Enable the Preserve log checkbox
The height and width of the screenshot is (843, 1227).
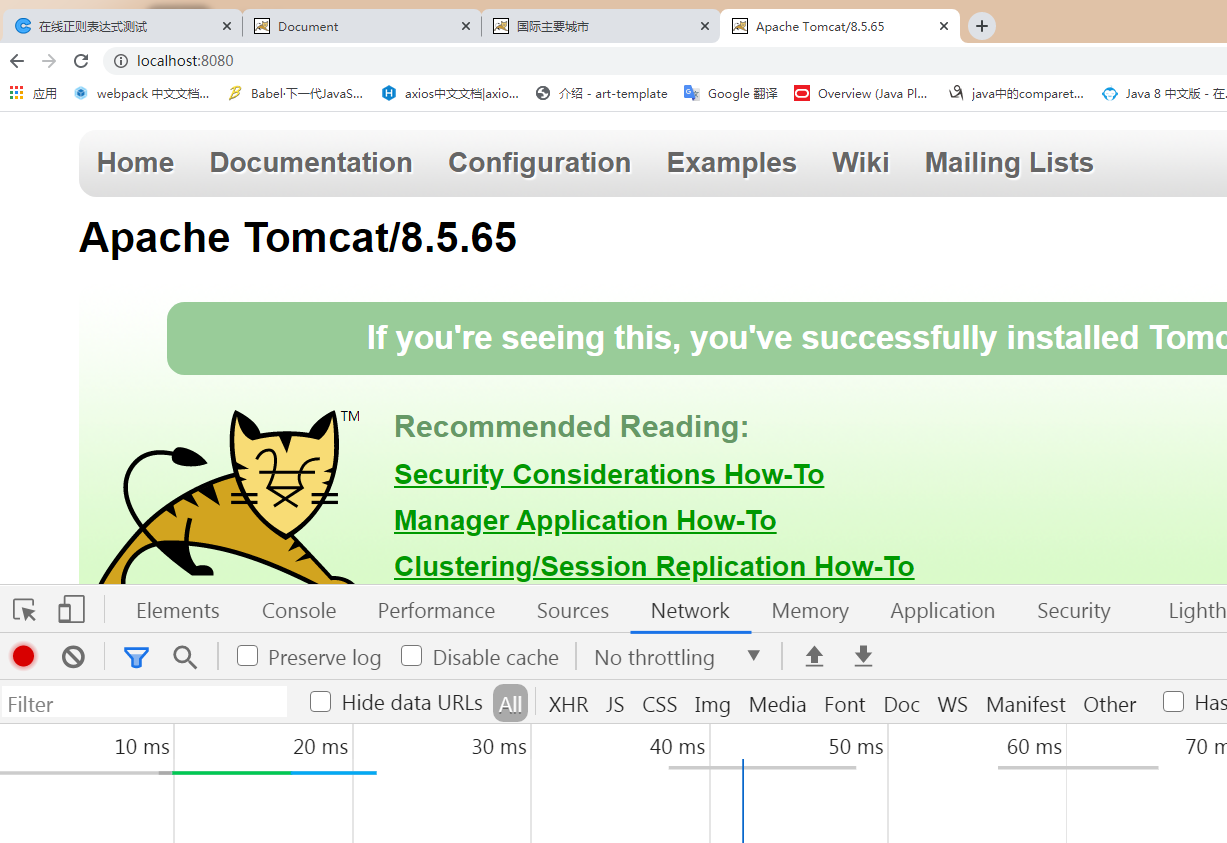pos(248,656)
